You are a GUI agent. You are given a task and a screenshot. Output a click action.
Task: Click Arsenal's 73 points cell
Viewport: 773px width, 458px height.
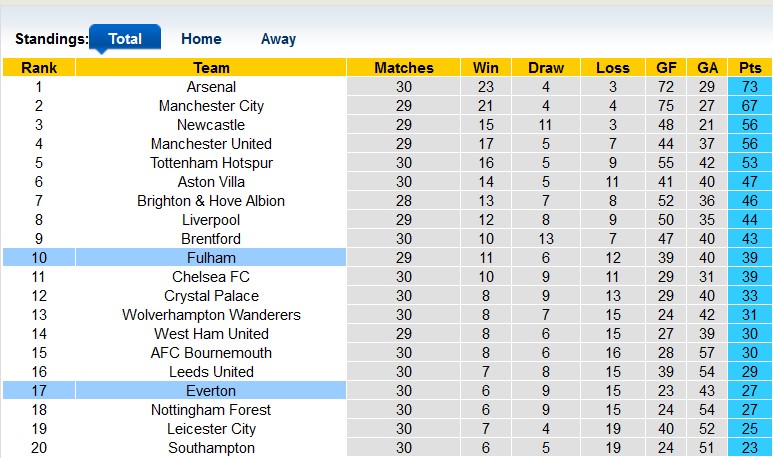click(x=750, y=87)
